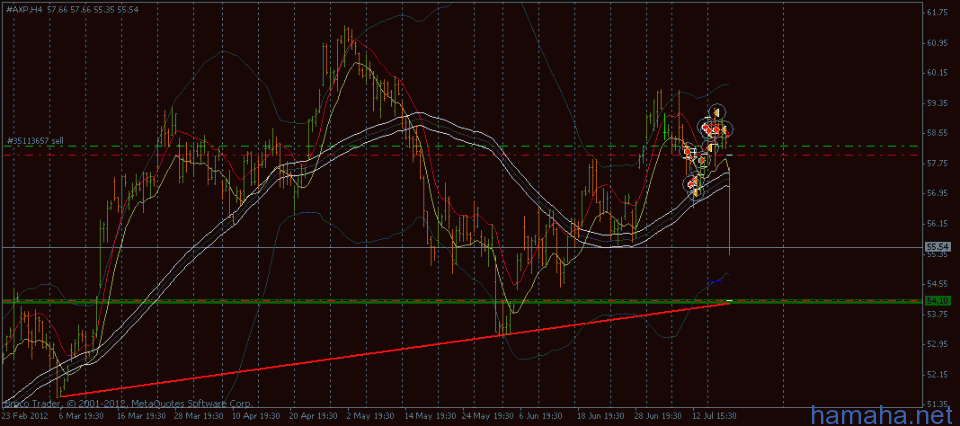Click the green 54.10 price level tag
960x426 pixels.
tap(937, 300)
